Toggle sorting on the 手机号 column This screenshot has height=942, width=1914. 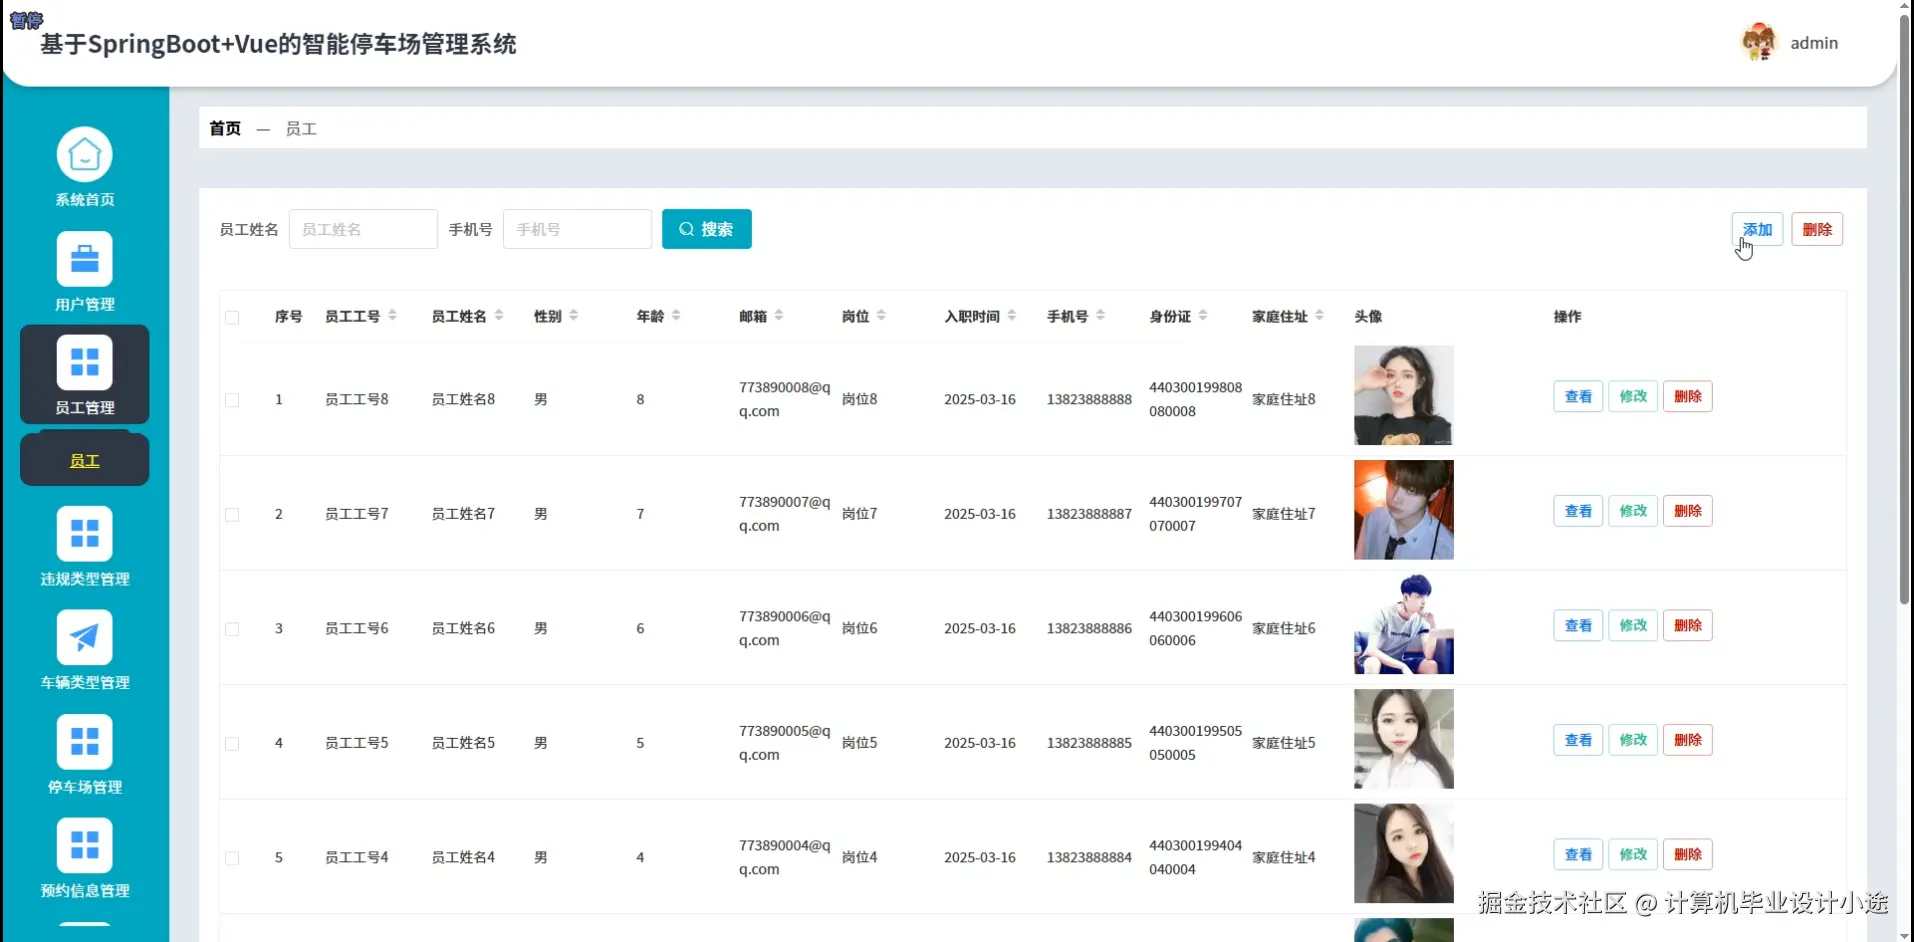click(x=1101, y=315)
